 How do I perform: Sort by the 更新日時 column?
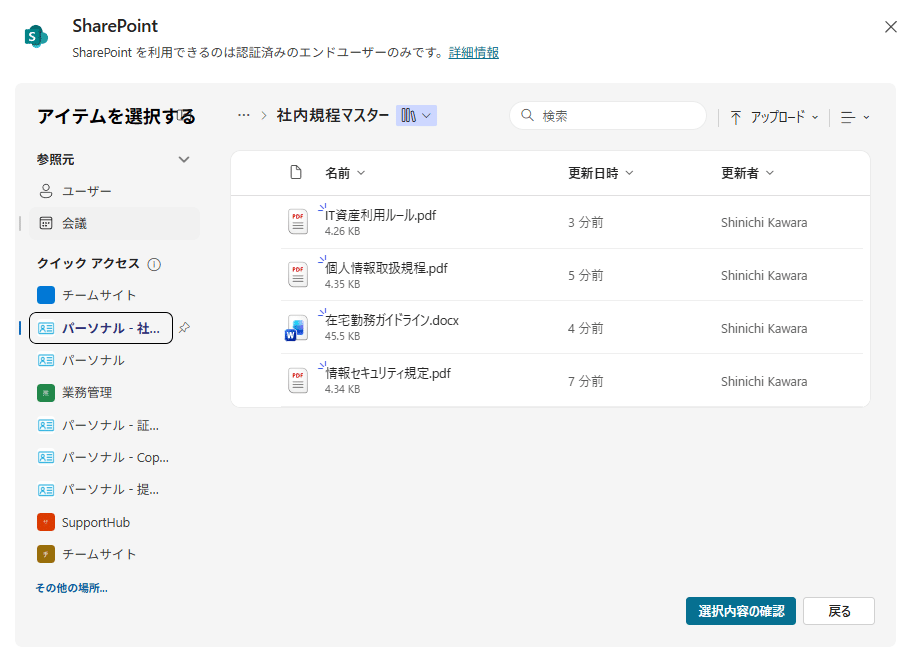click(601, 173)
